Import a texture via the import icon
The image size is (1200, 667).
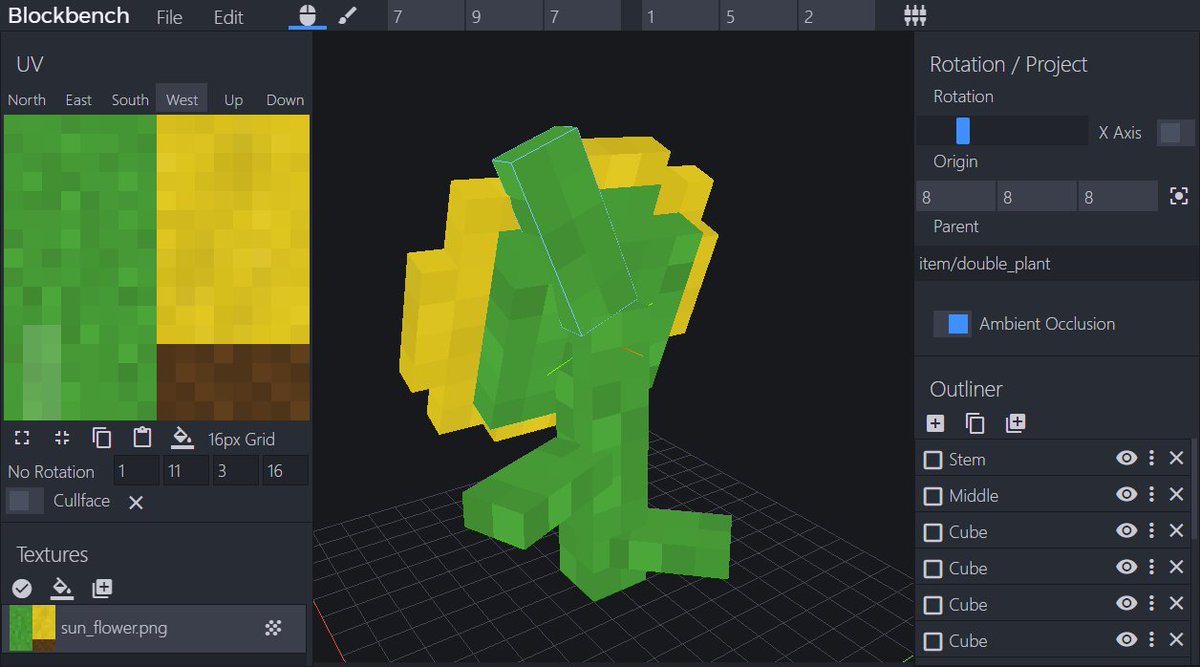[101, 589]
